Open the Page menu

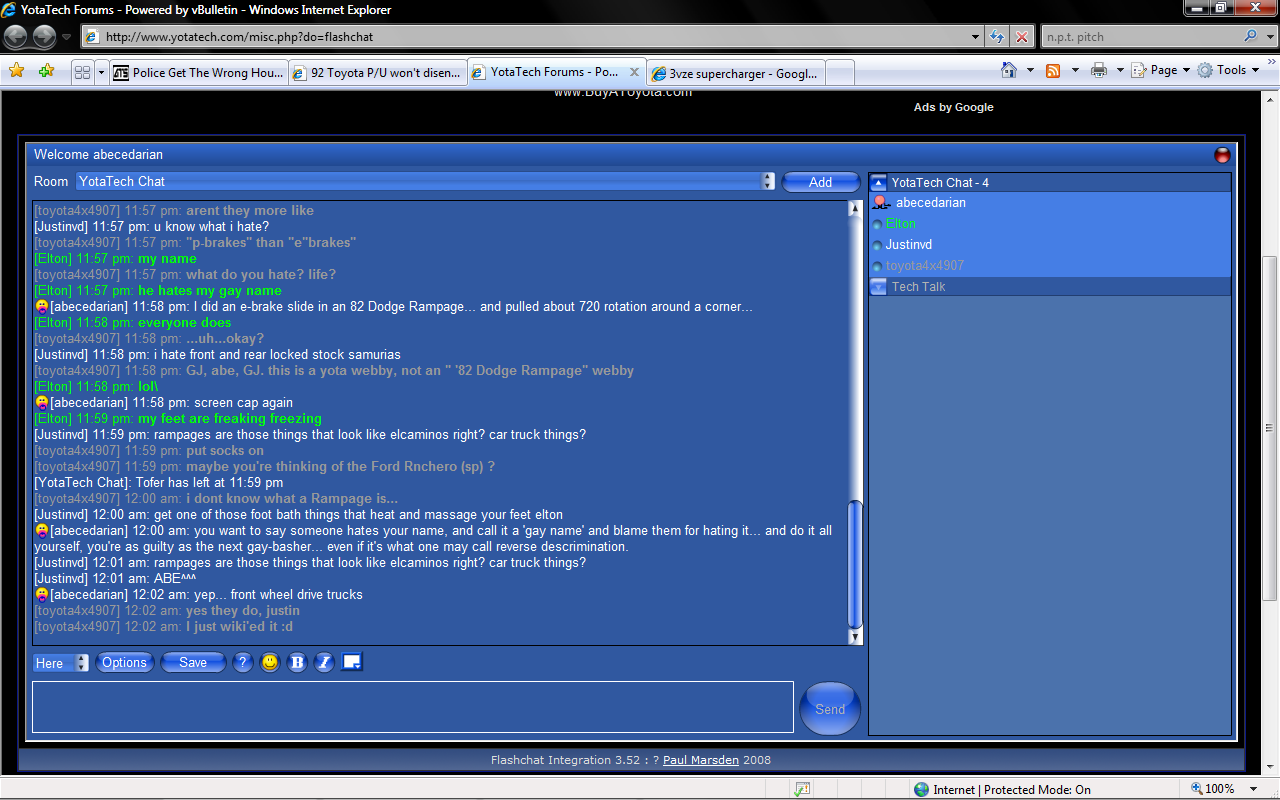click(1160, 70)
